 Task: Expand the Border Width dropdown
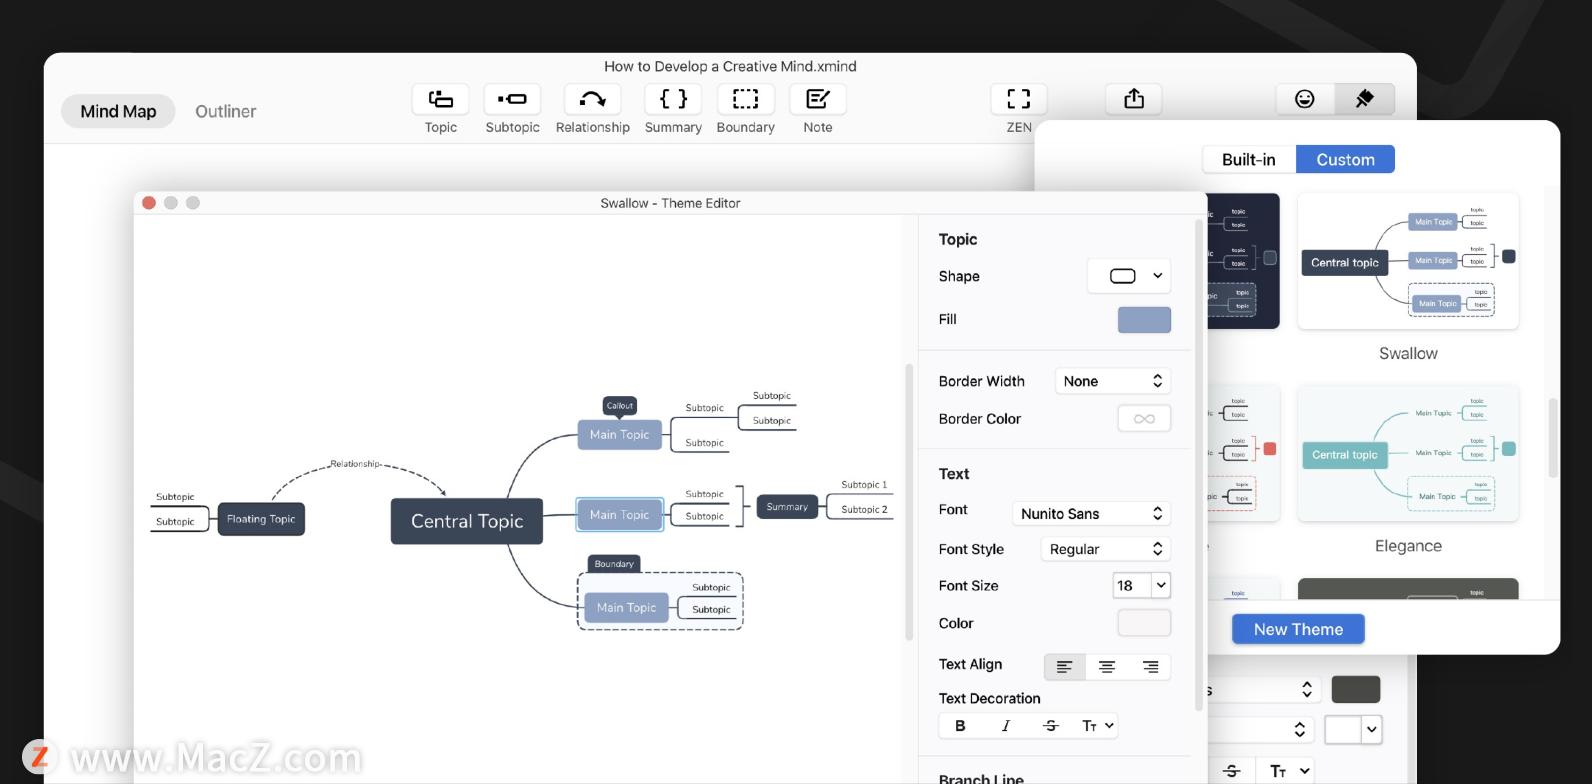coord(1112,381)
